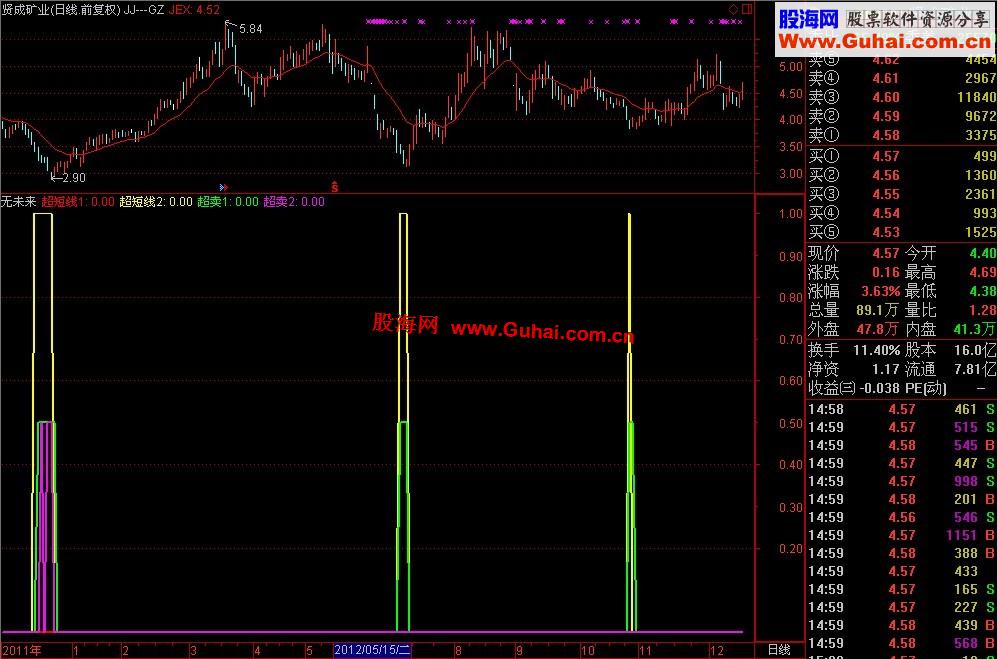Click the 5.00 label on the price axis

(x=790, y=66)
